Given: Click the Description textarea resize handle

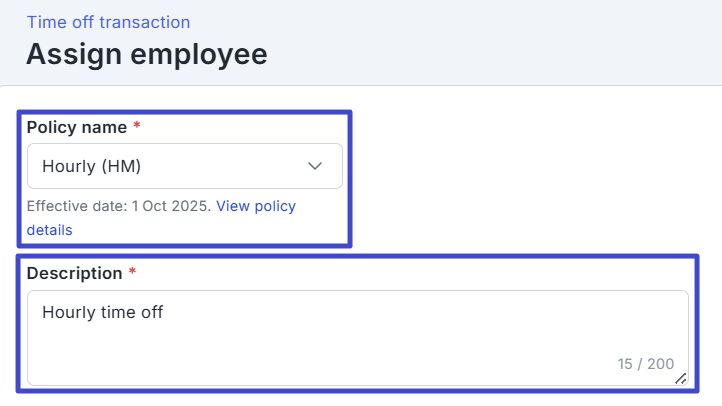Looking at the screenshot, I should click(681, 378).
